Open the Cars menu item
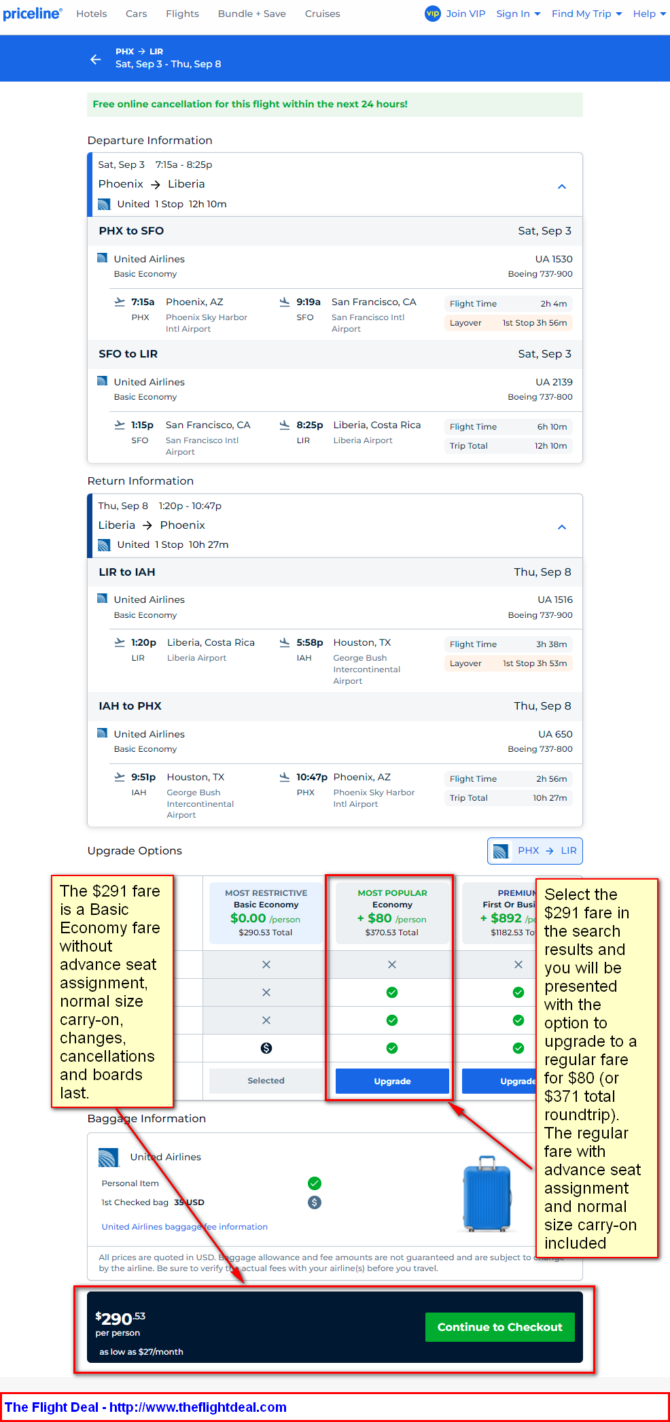Image resolution: width=670 pixels, height=1422 pixels. 136,14
